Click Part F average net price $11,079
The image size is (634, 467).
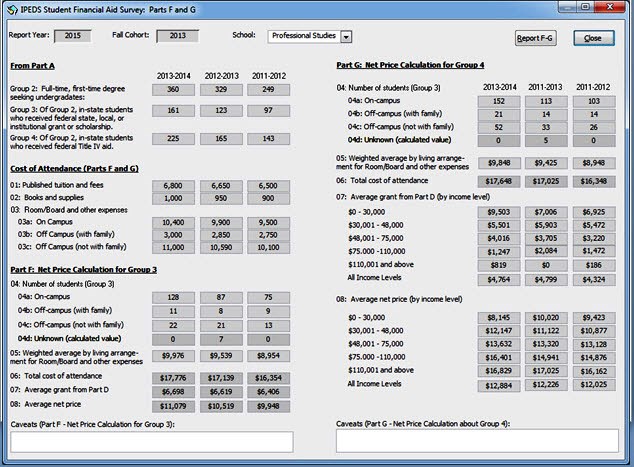point(173,406)
